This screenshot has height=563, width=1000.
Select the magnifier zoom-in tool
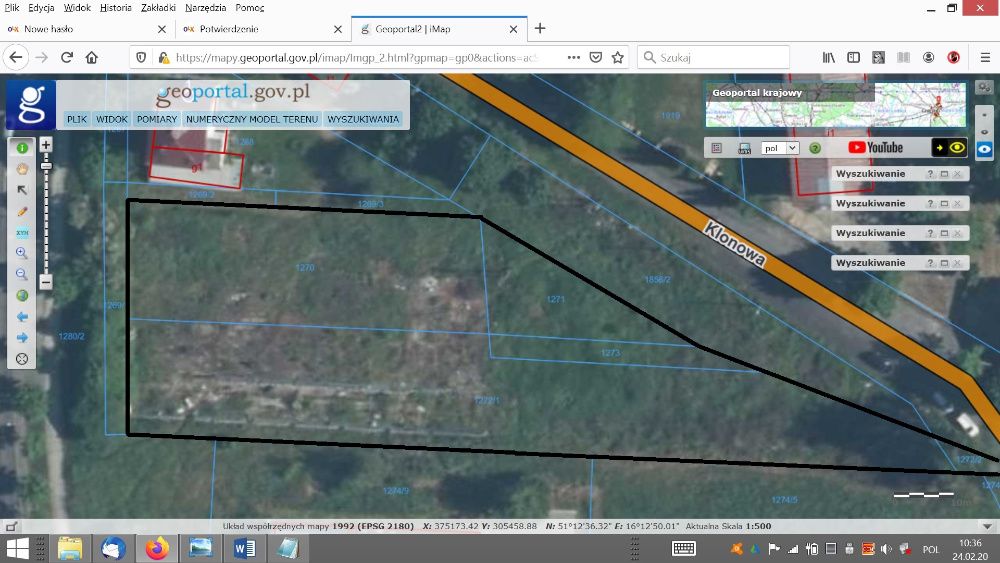pos(22,253)
